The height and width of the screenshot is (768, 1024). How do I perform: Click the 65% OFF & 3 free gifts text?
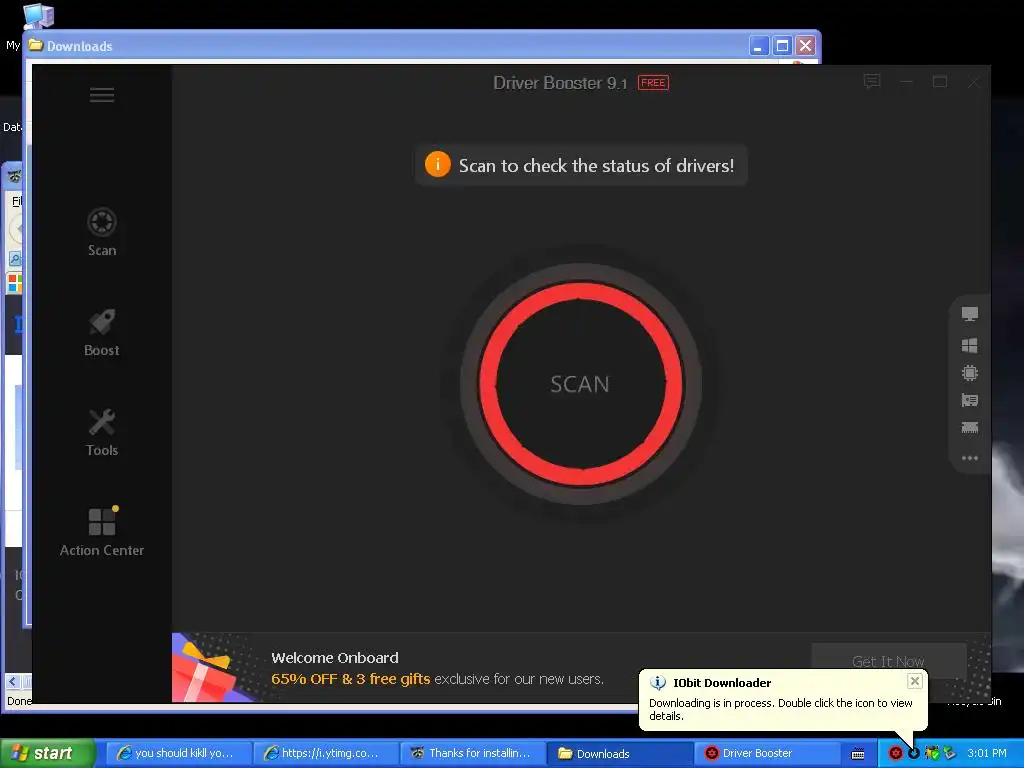(351, 679)
